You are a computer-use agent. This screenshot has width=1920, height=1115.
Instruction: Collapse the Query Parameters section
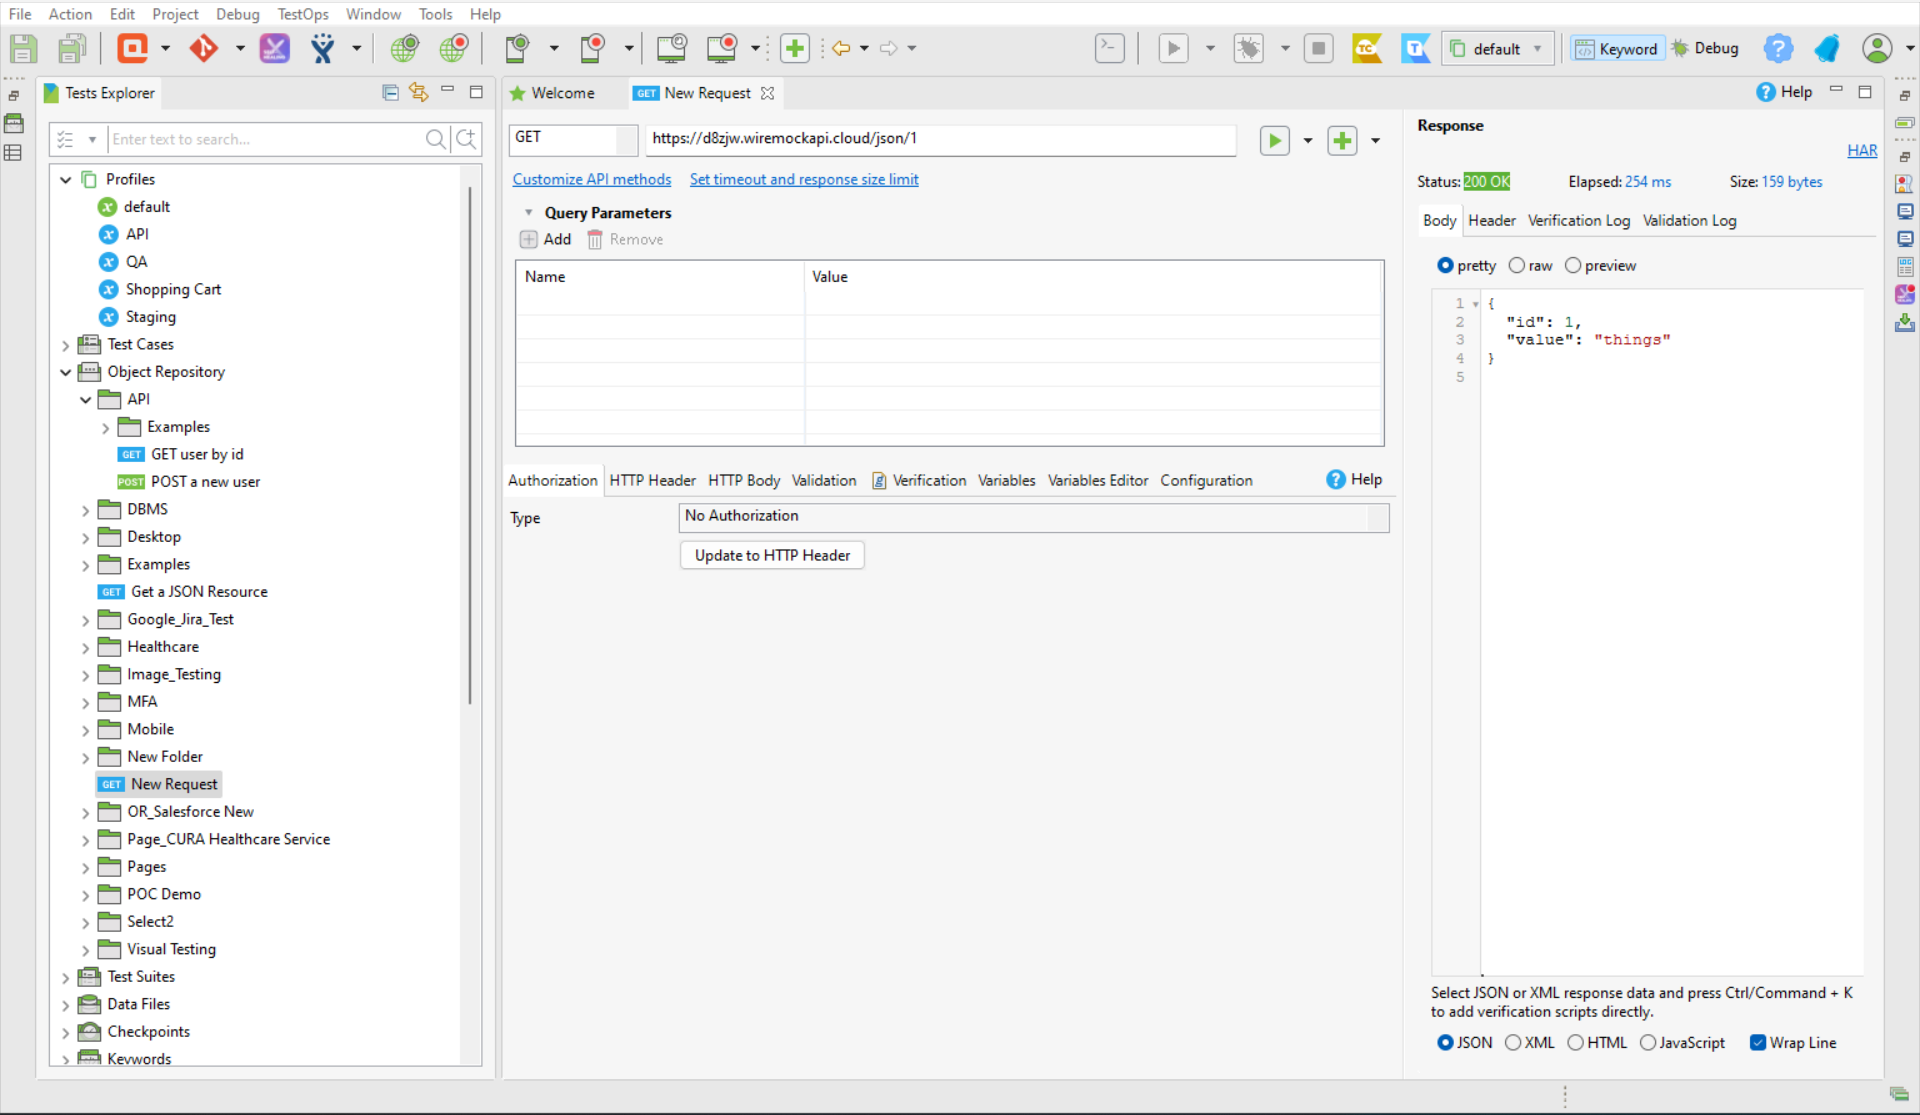(x=529, y=213)
